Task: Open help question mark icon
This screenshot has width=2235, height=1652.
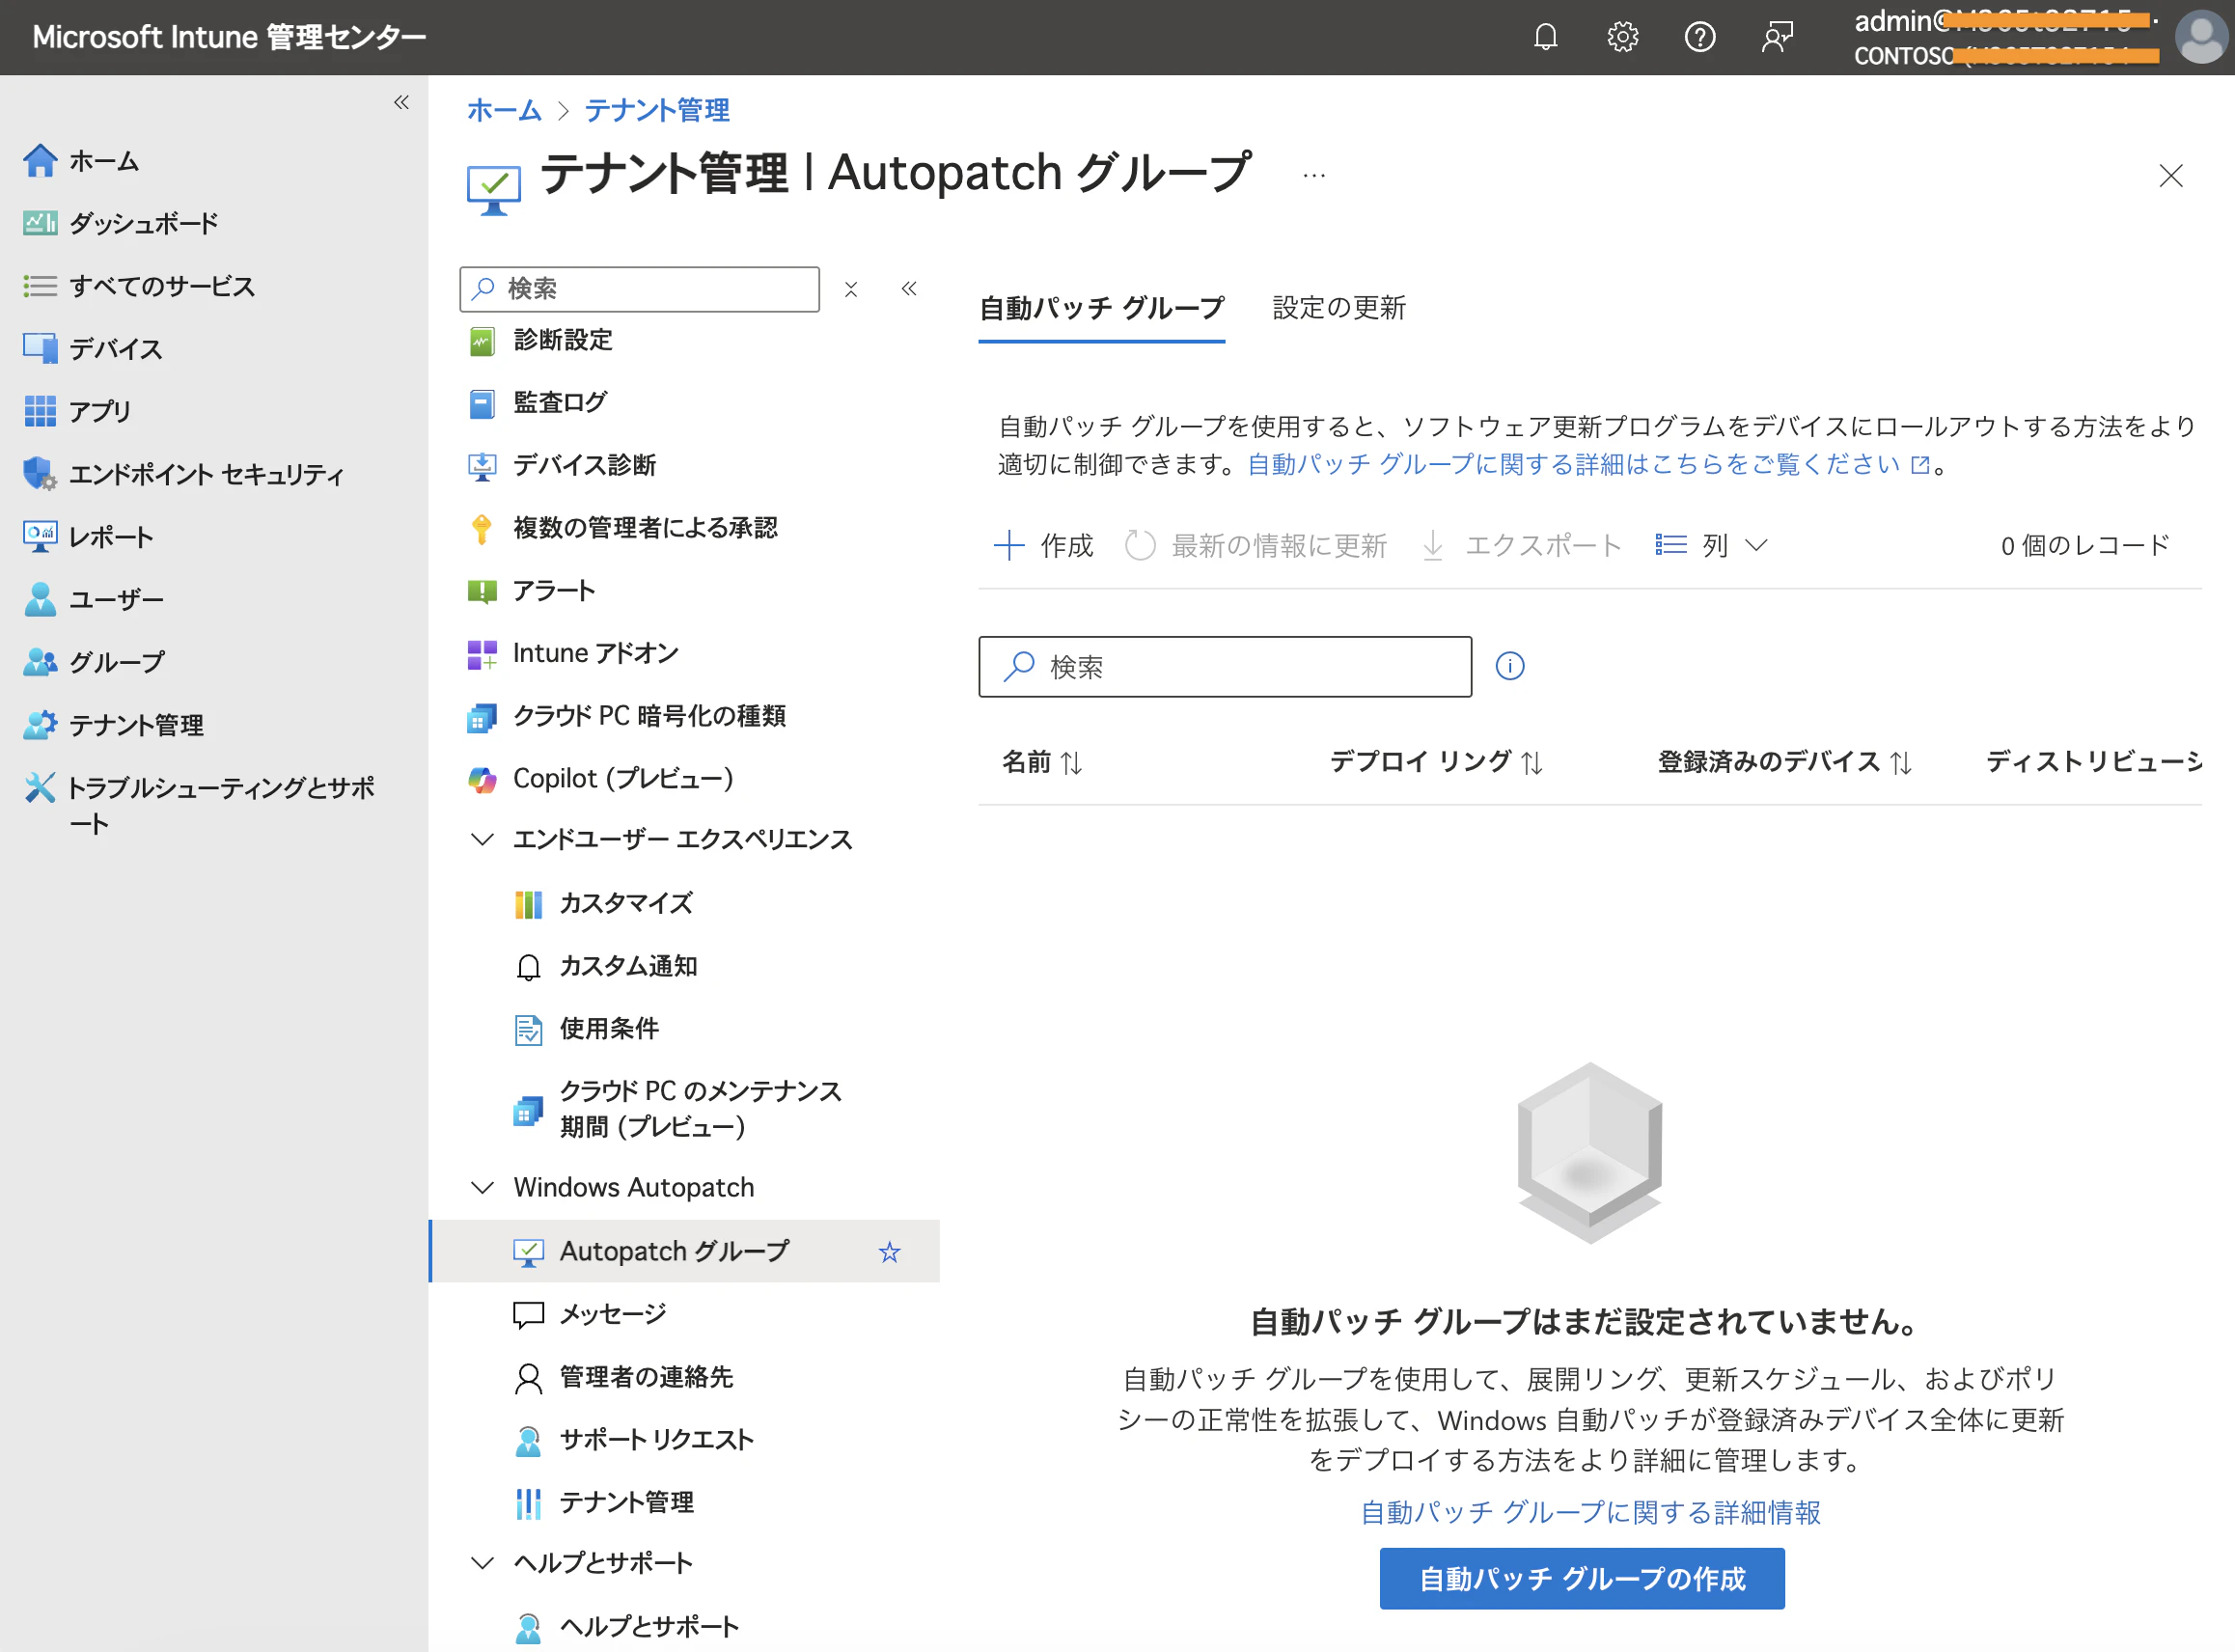Action: tap(1699, 37)
